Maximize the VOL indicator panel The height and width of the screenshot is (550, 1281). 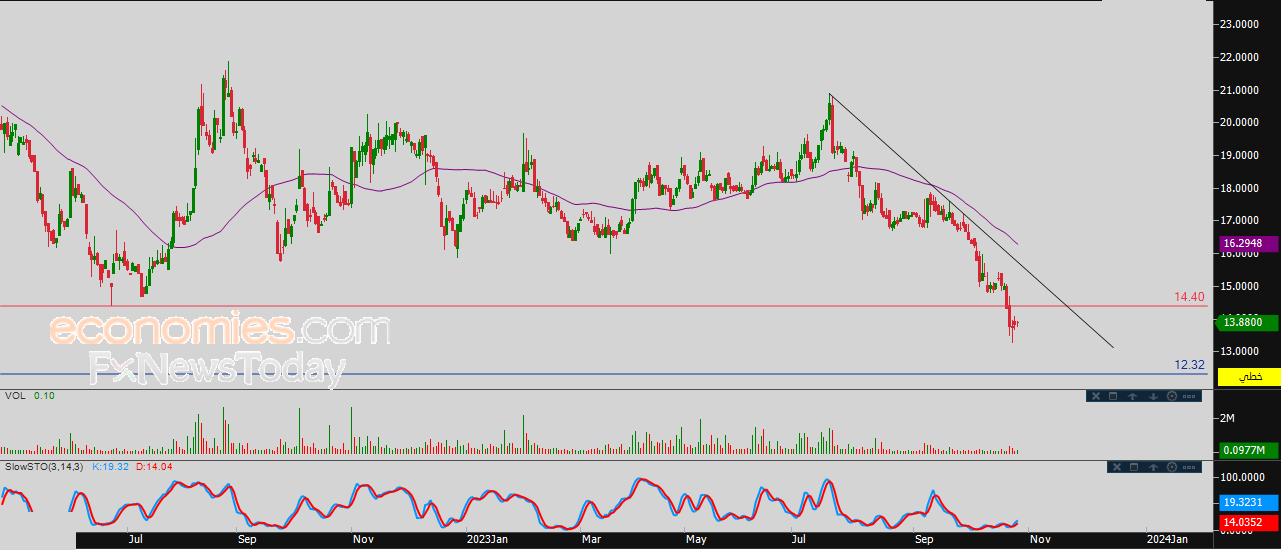point(1113,396)
